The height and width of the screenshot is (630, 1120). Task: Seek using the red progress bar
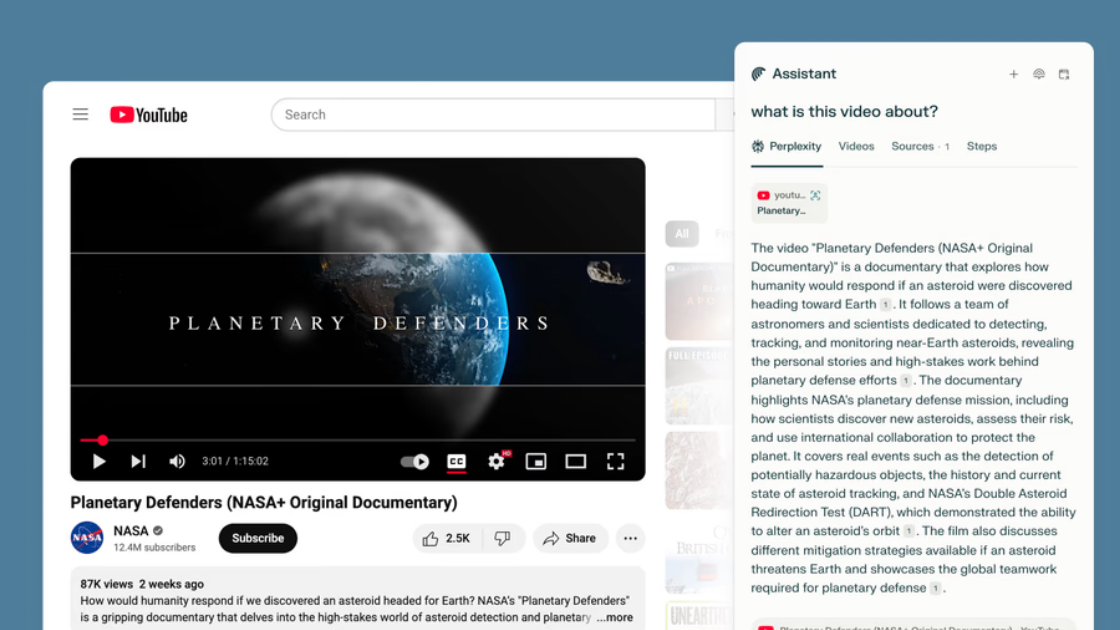[x=358, y=440]
